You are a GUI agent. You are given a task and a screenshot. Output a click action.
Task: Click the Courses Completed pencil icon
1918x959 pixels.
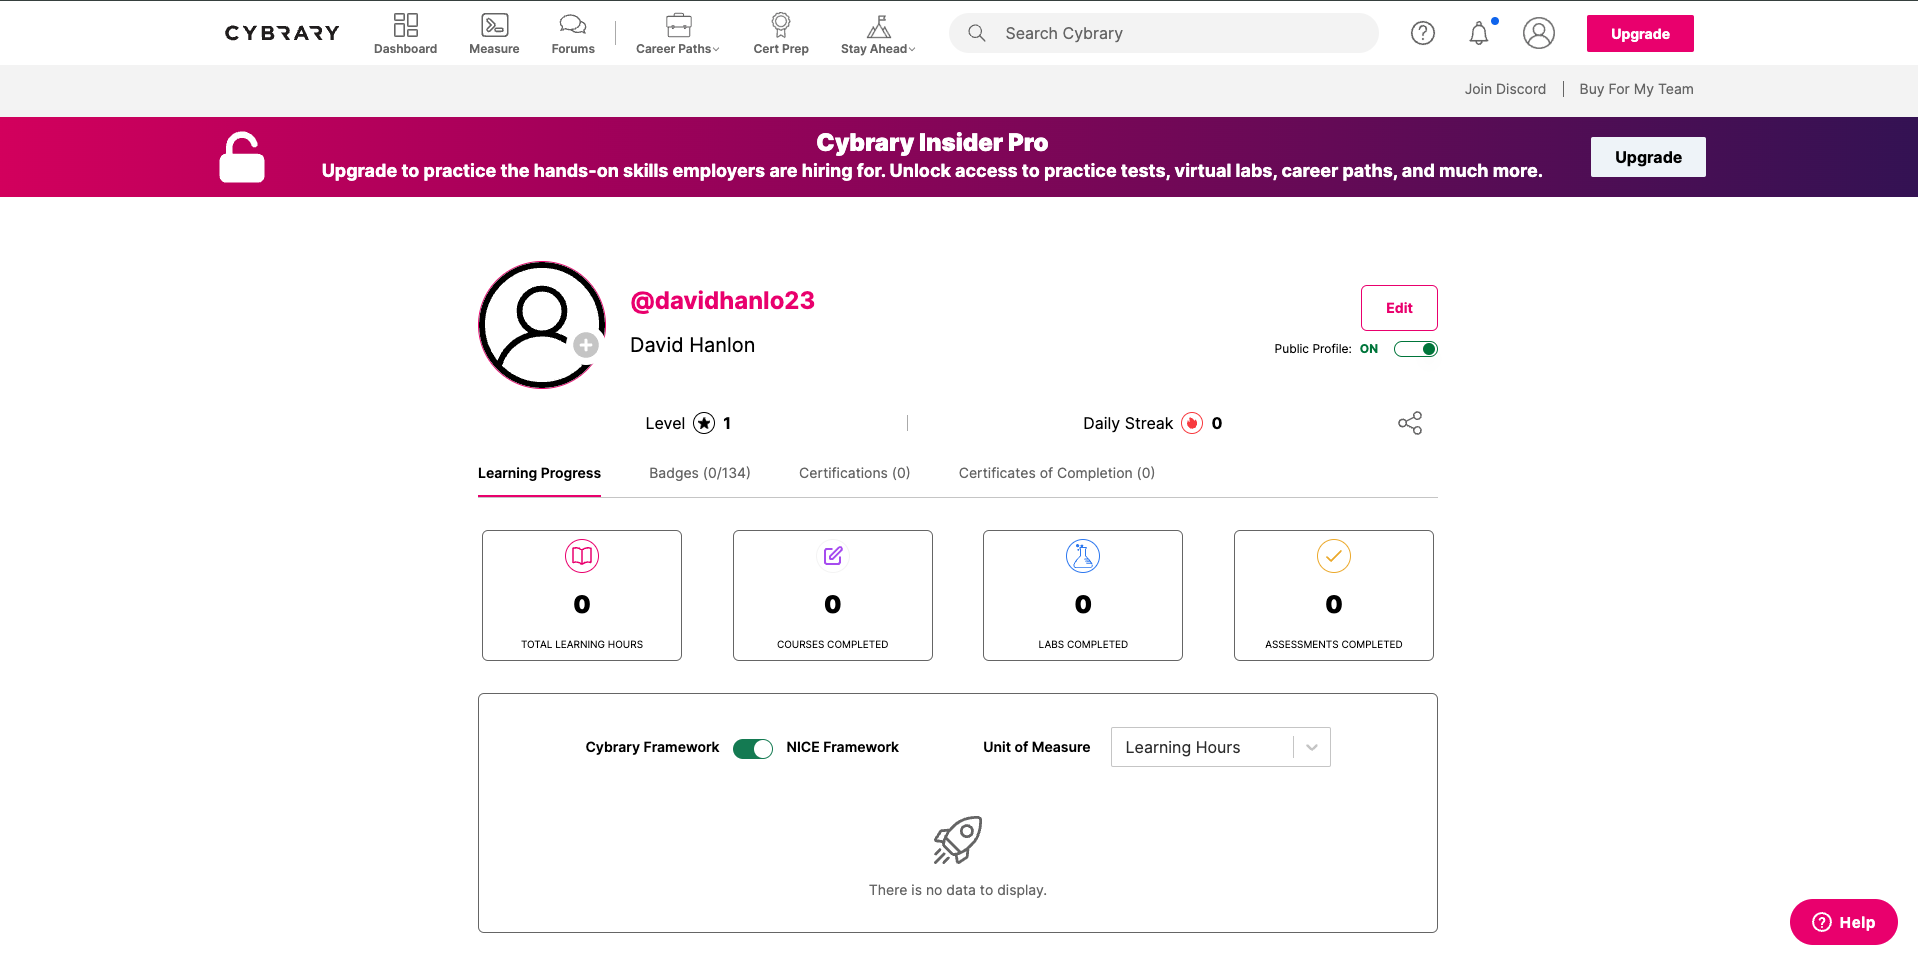point(833,556)
